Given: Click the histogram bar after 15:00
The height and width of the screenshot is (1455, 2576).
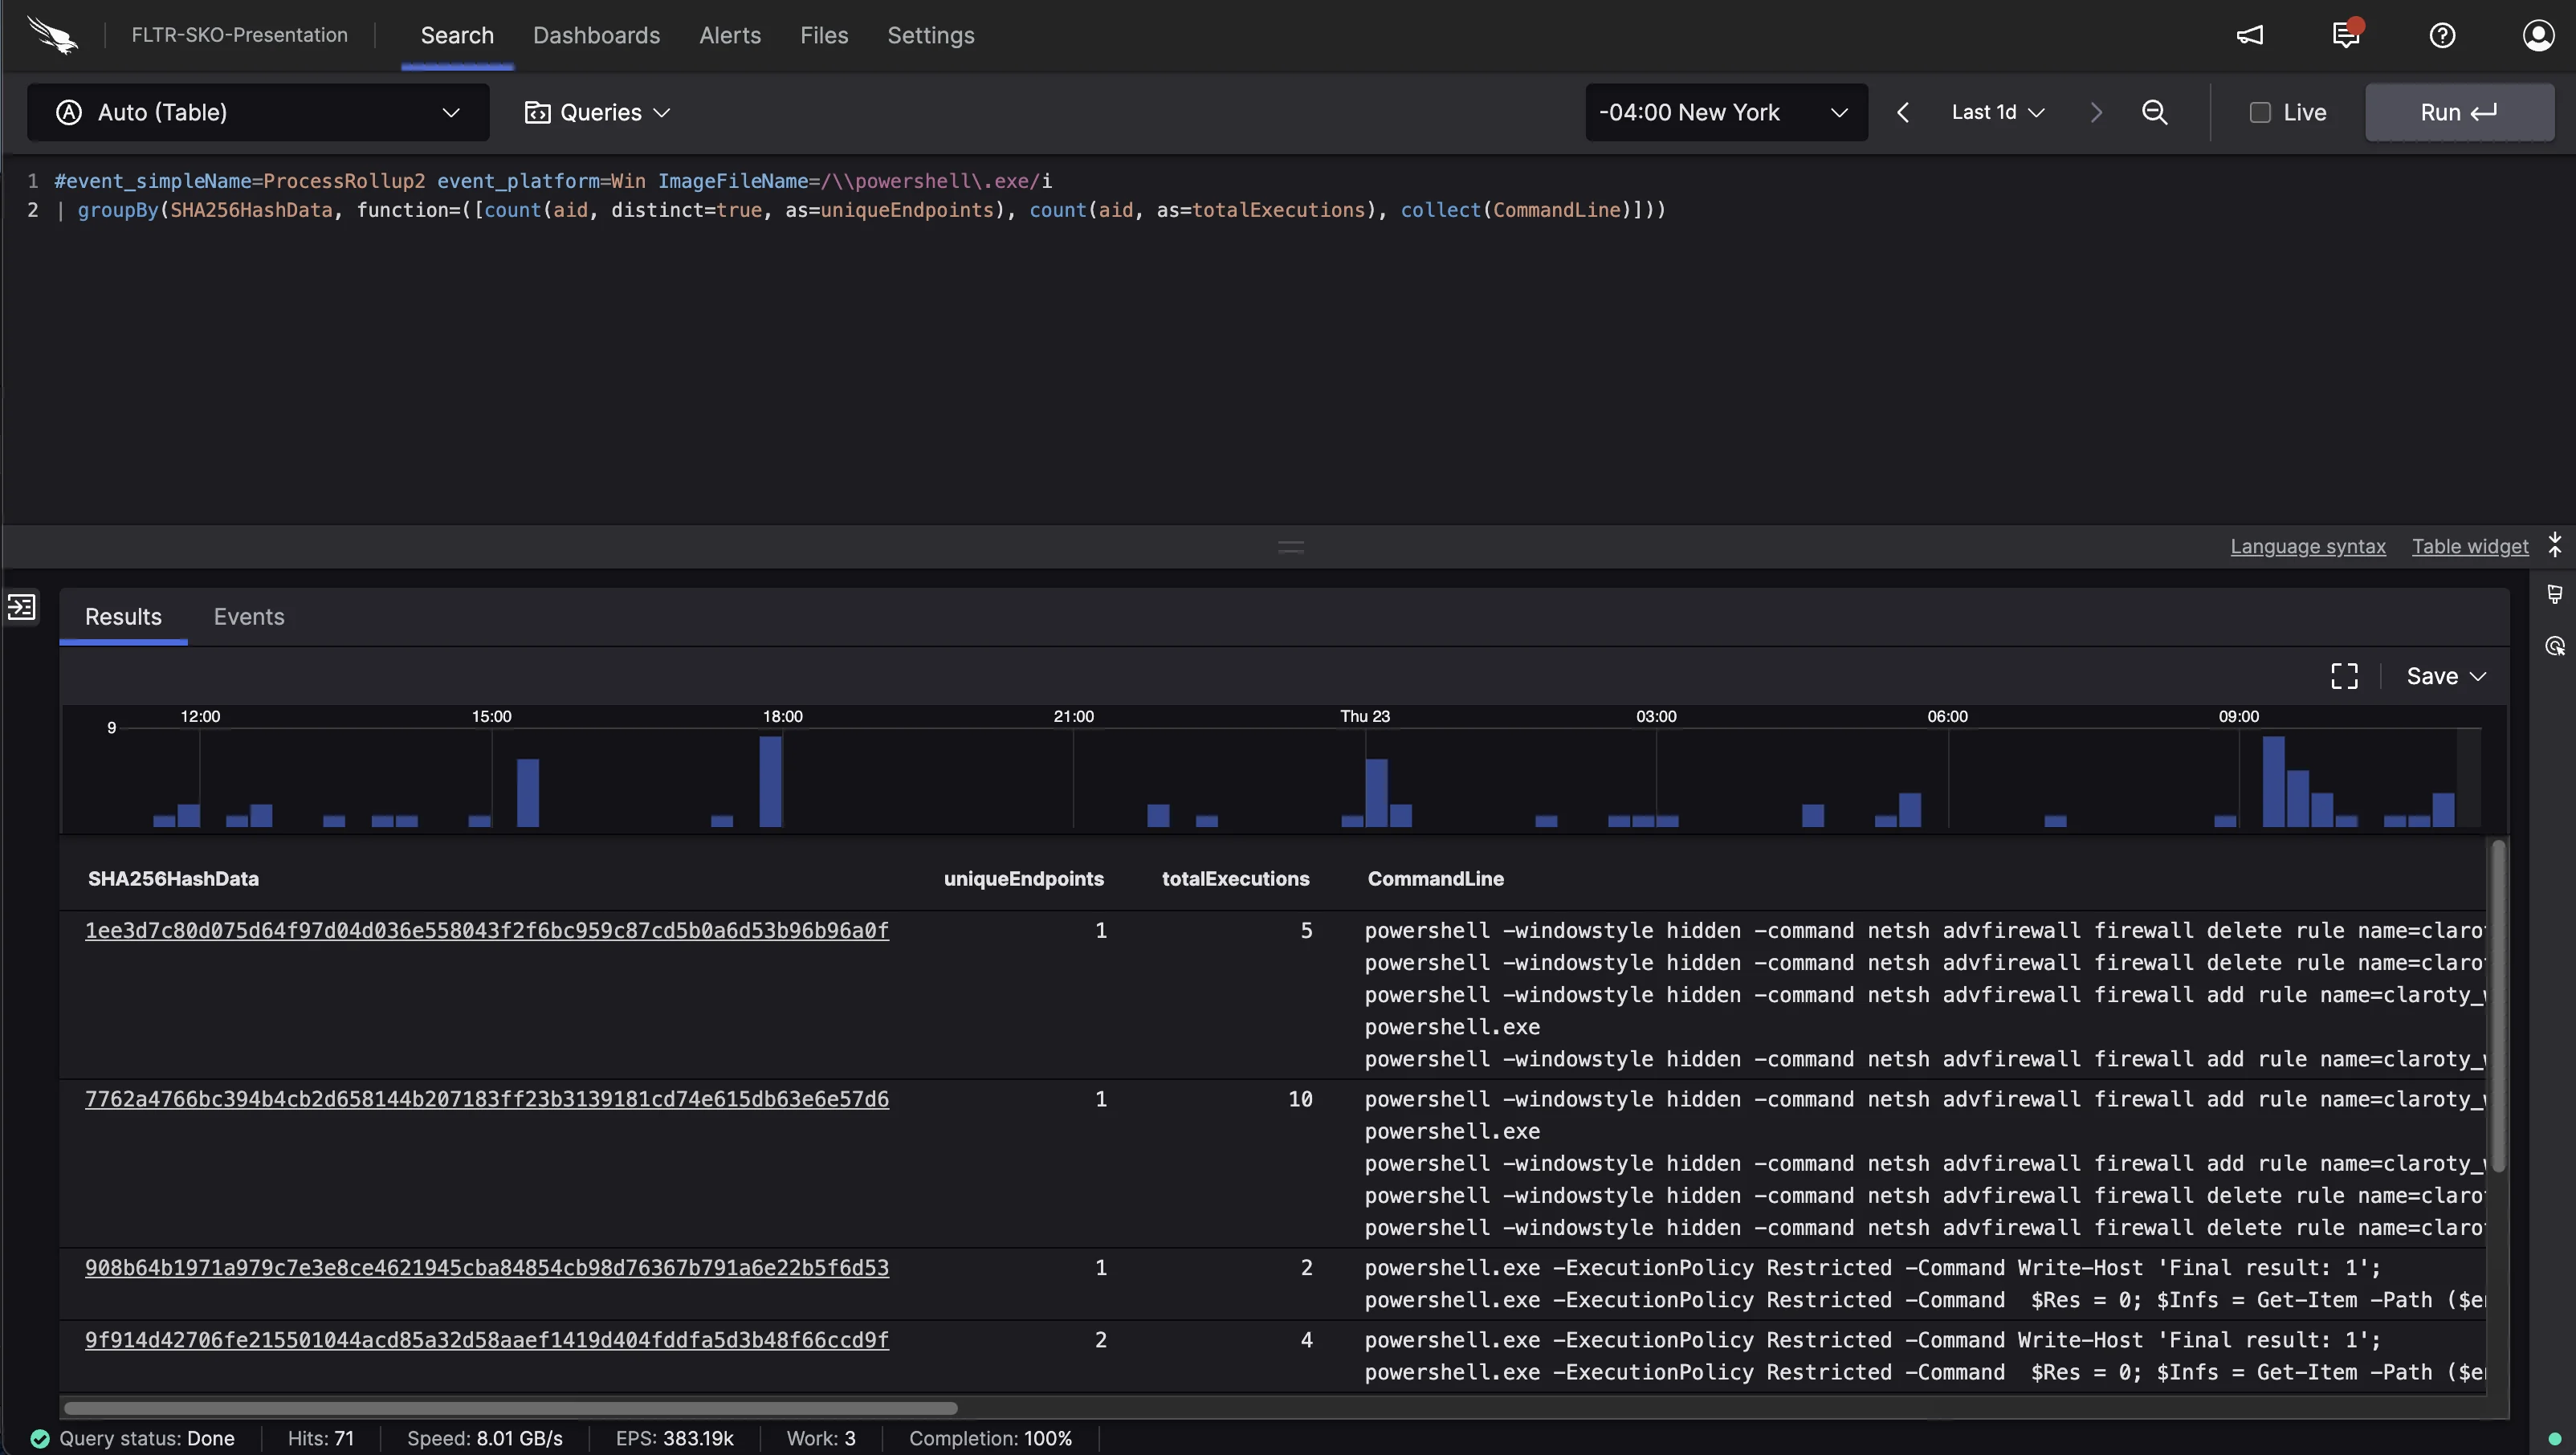Looking at the screenshot, I should [527, 792].
